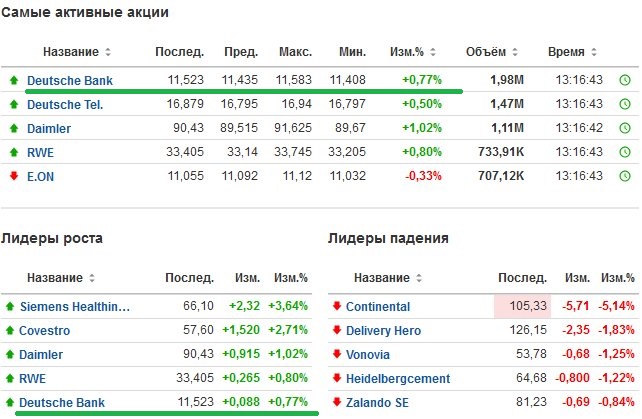Click Covestro change value +1,520
This screenshot has width=642, height=419.
pos(241,330)
